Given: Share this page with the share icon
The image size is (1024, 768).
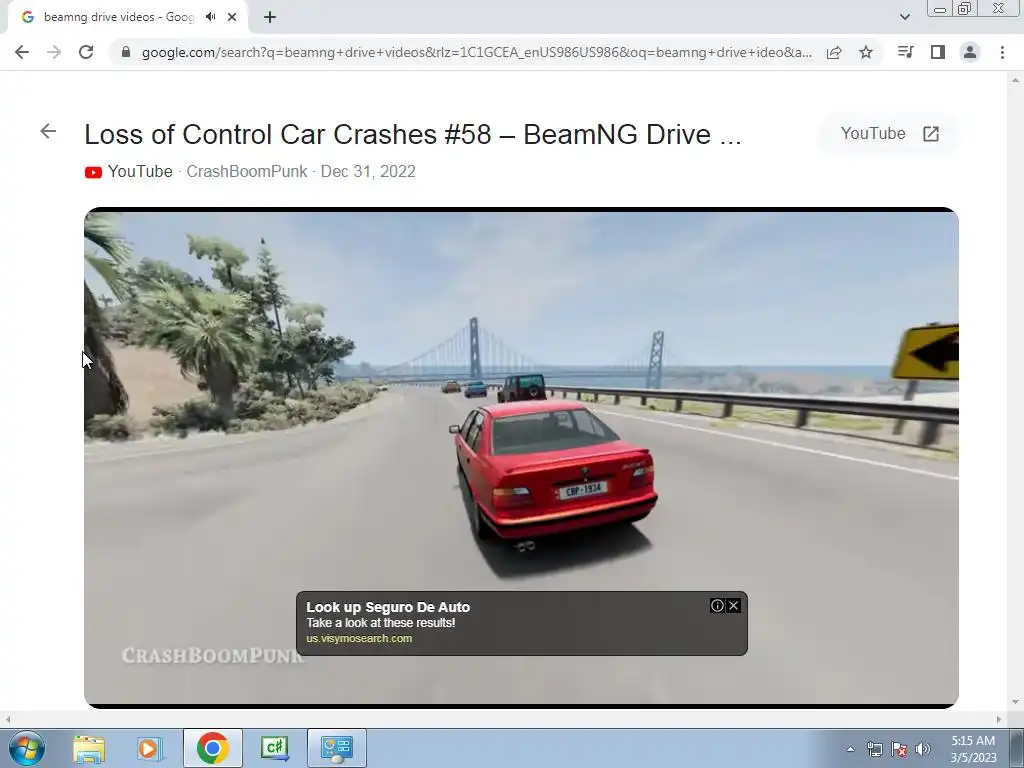Looking at the screenshot, I should point(834,52).
